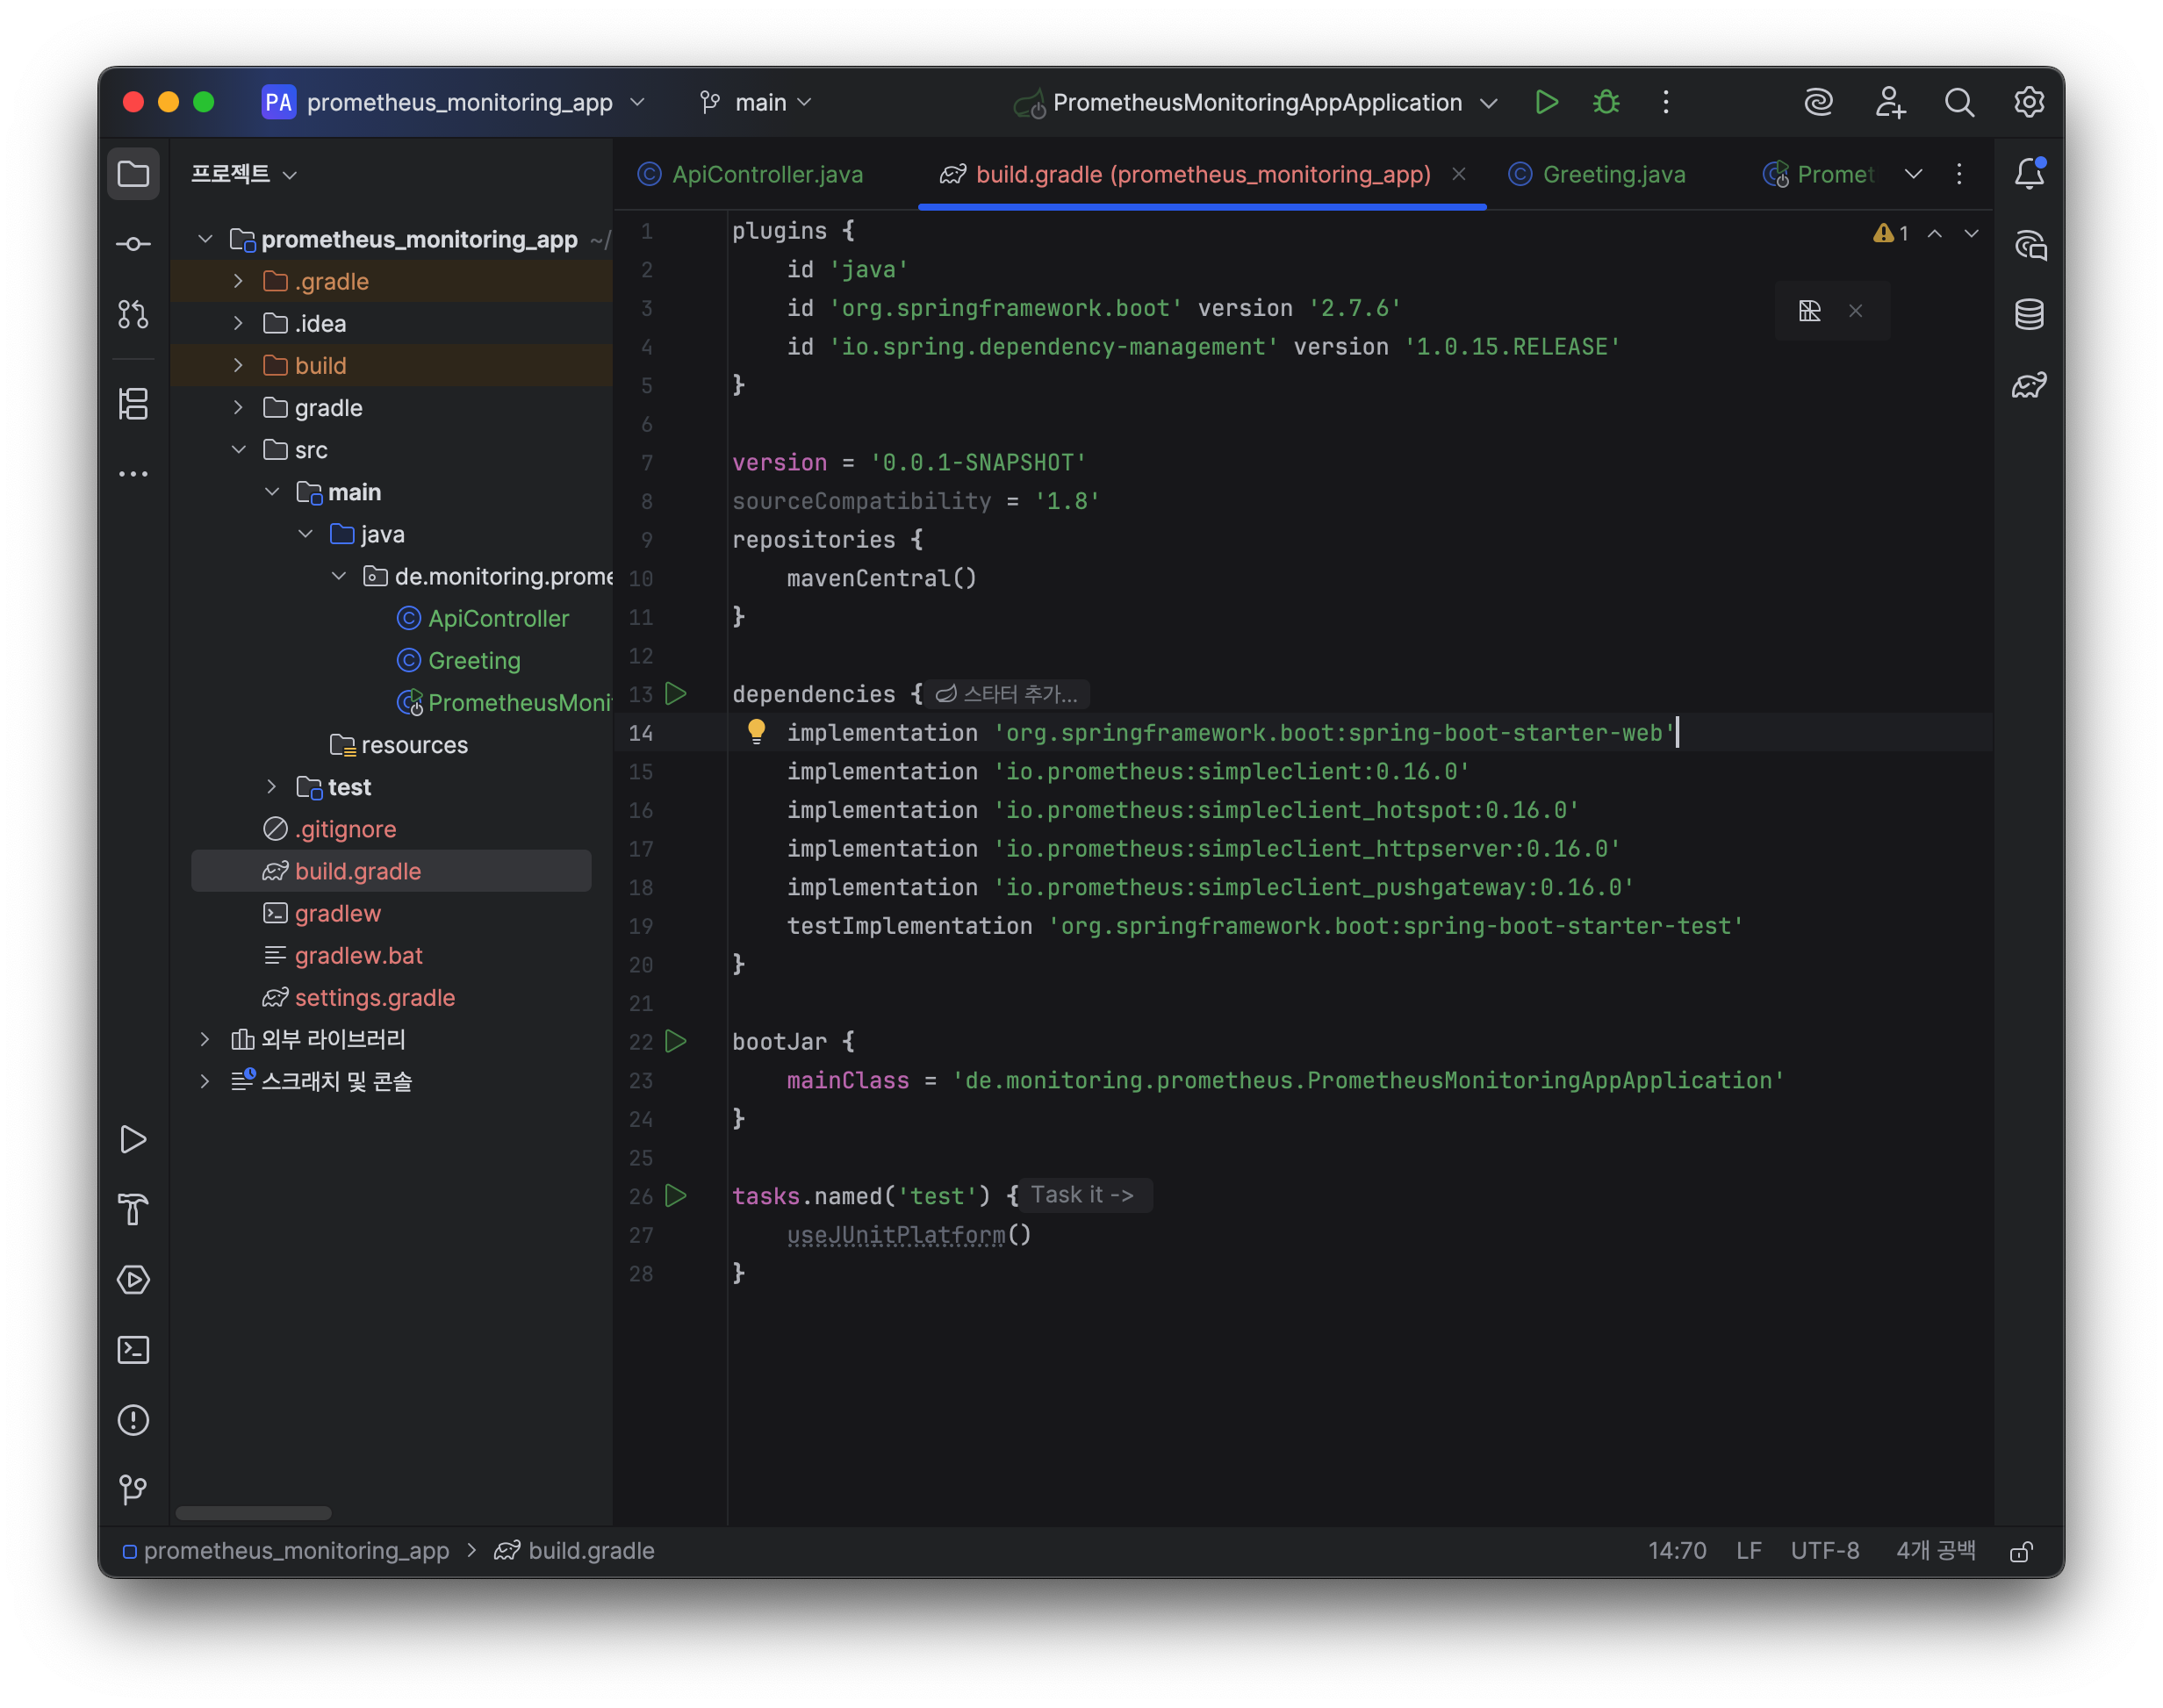Open the Gradle tool window icon
The height and width of the screenshot is (1708, 2163).
[2029, 385]
